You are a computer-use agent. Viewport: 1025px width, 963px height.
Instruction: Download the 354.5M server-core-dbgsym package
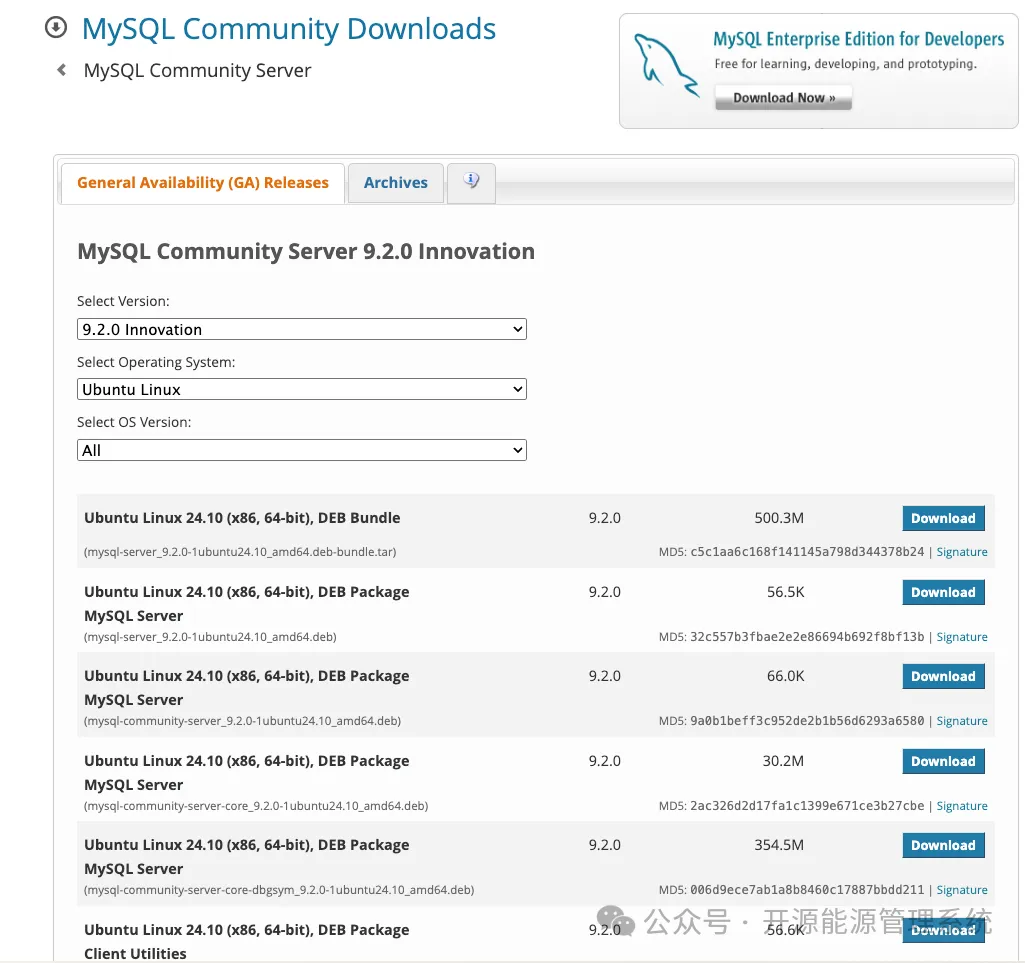click(943, 845)
